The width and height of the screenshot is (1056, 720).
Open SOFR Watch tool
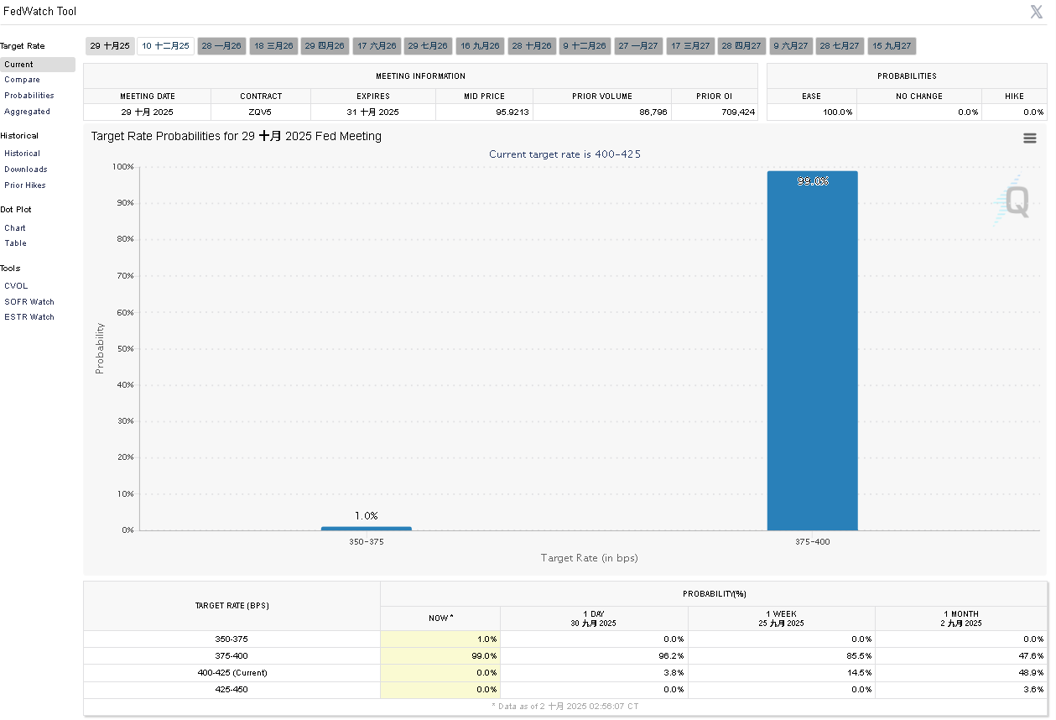[29, 302]
